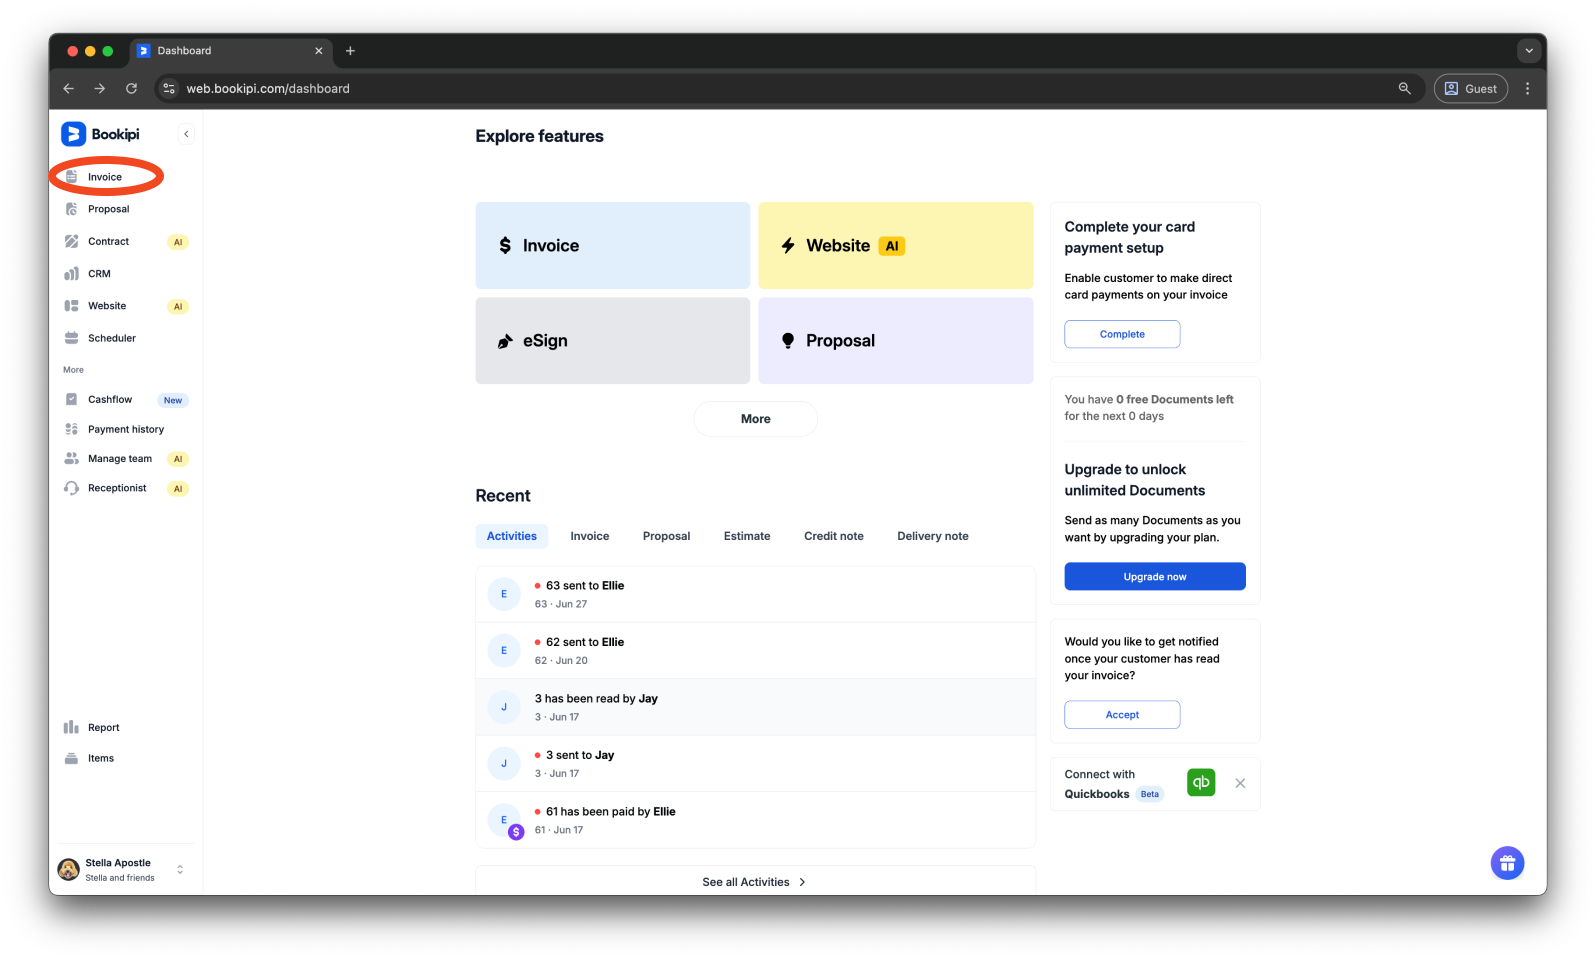Open activity '61 has been paid by Ellie'

(755, 820)
